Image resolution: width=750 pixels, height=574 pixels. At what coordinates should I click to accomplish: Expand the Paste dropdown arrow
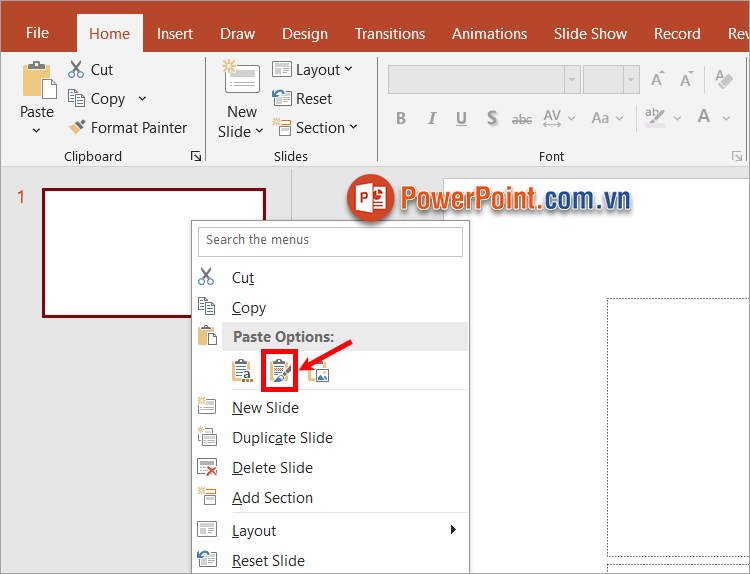click(36, 130)
